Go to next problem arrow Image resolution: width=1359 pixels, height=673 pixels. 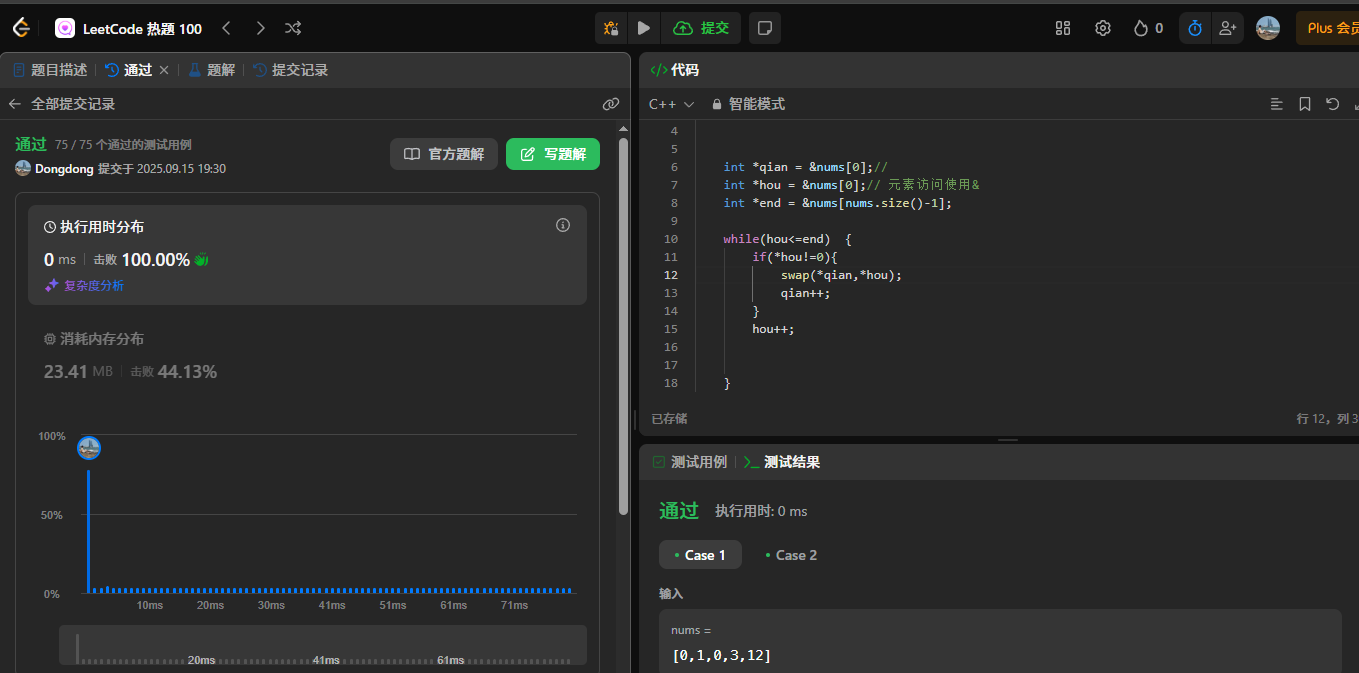(x=260, y=28)
